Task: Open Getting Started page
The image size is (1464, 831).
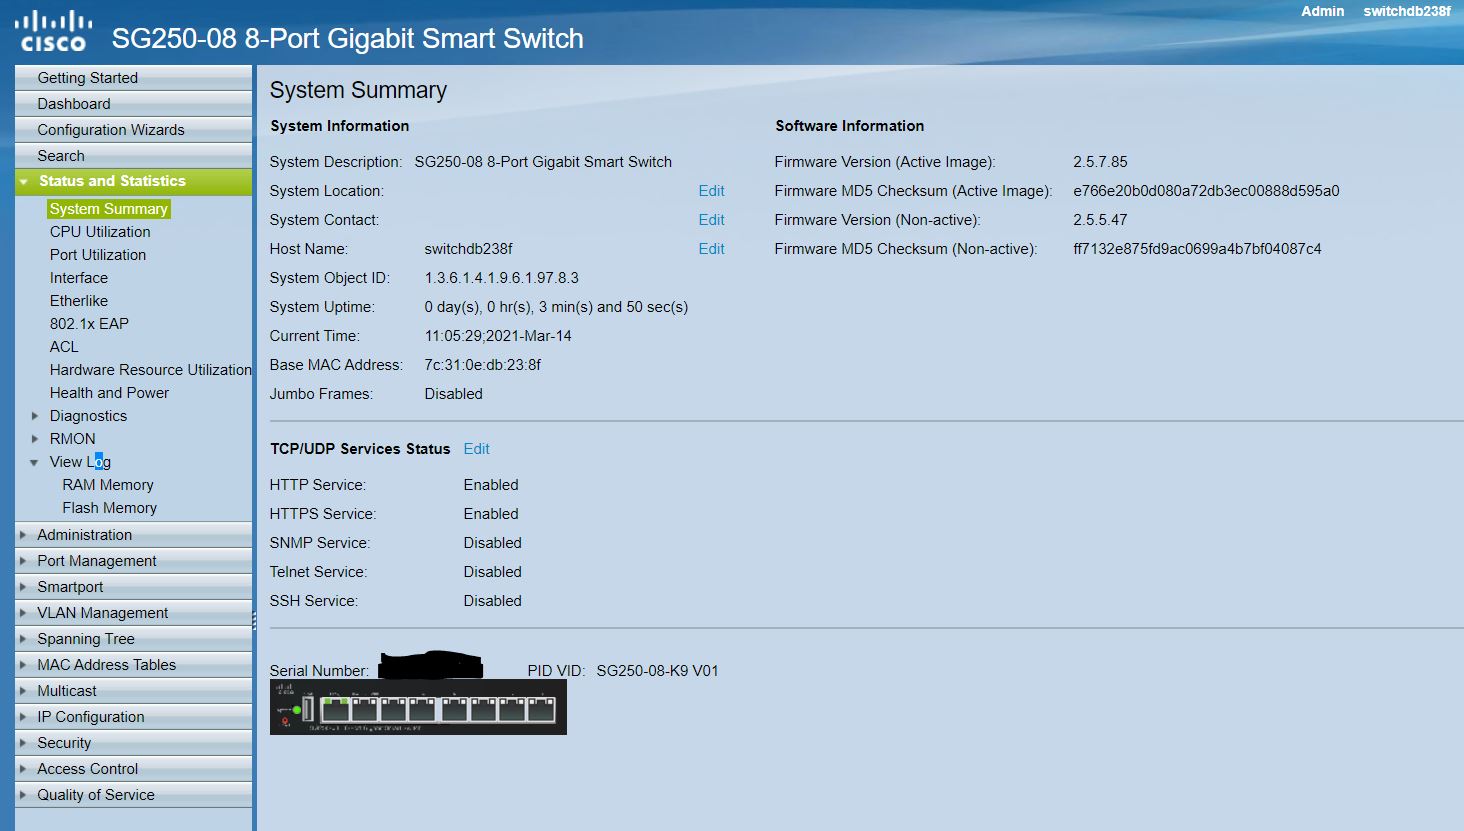Action: 134,78
